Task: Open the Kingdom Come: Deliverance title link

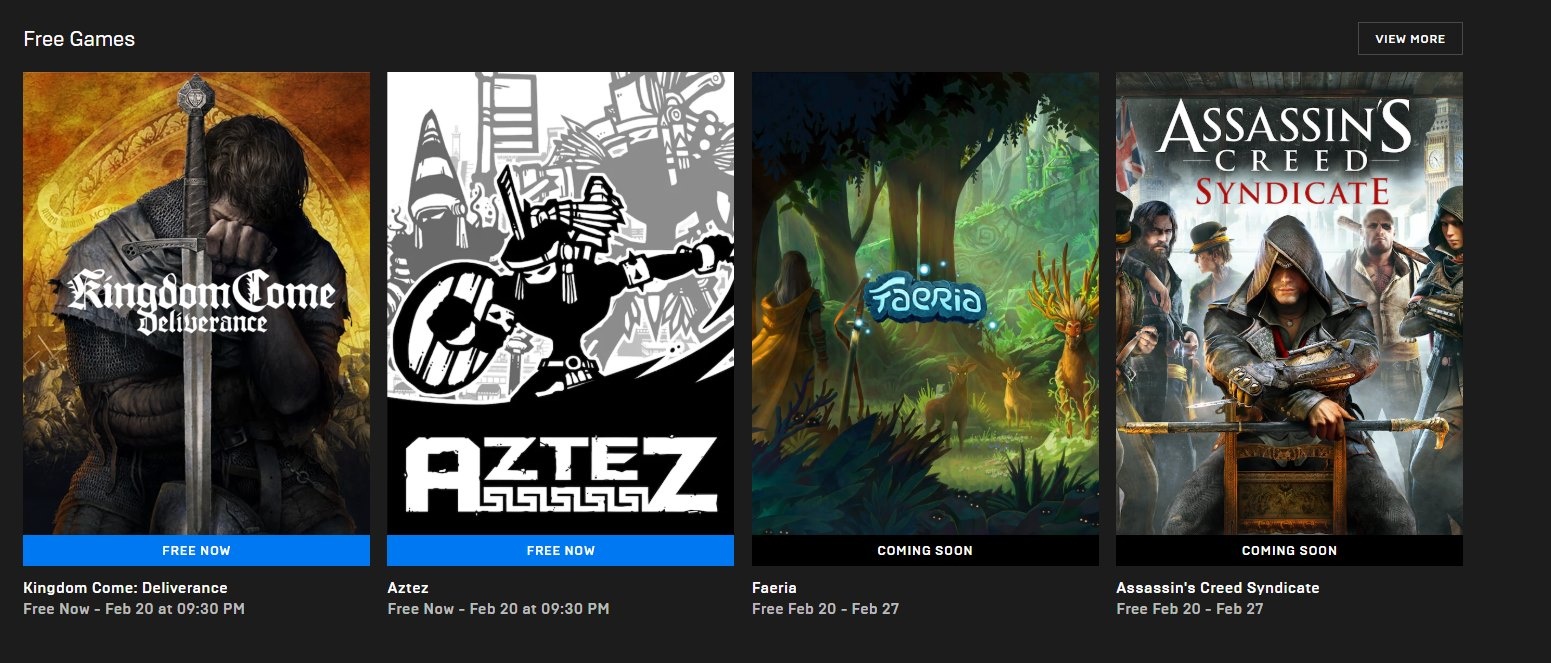Action: point(125,588)
